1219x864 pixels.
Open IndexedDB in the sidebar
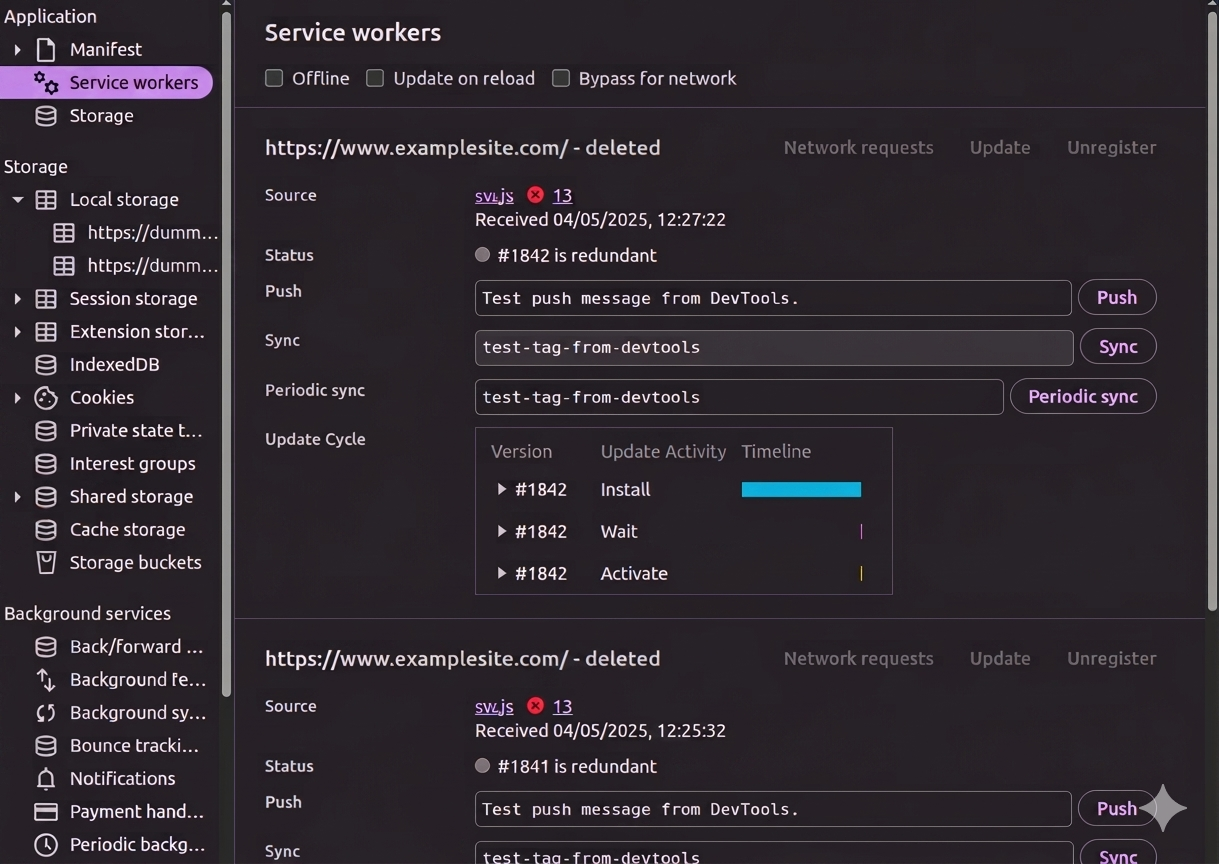(114, 364)
